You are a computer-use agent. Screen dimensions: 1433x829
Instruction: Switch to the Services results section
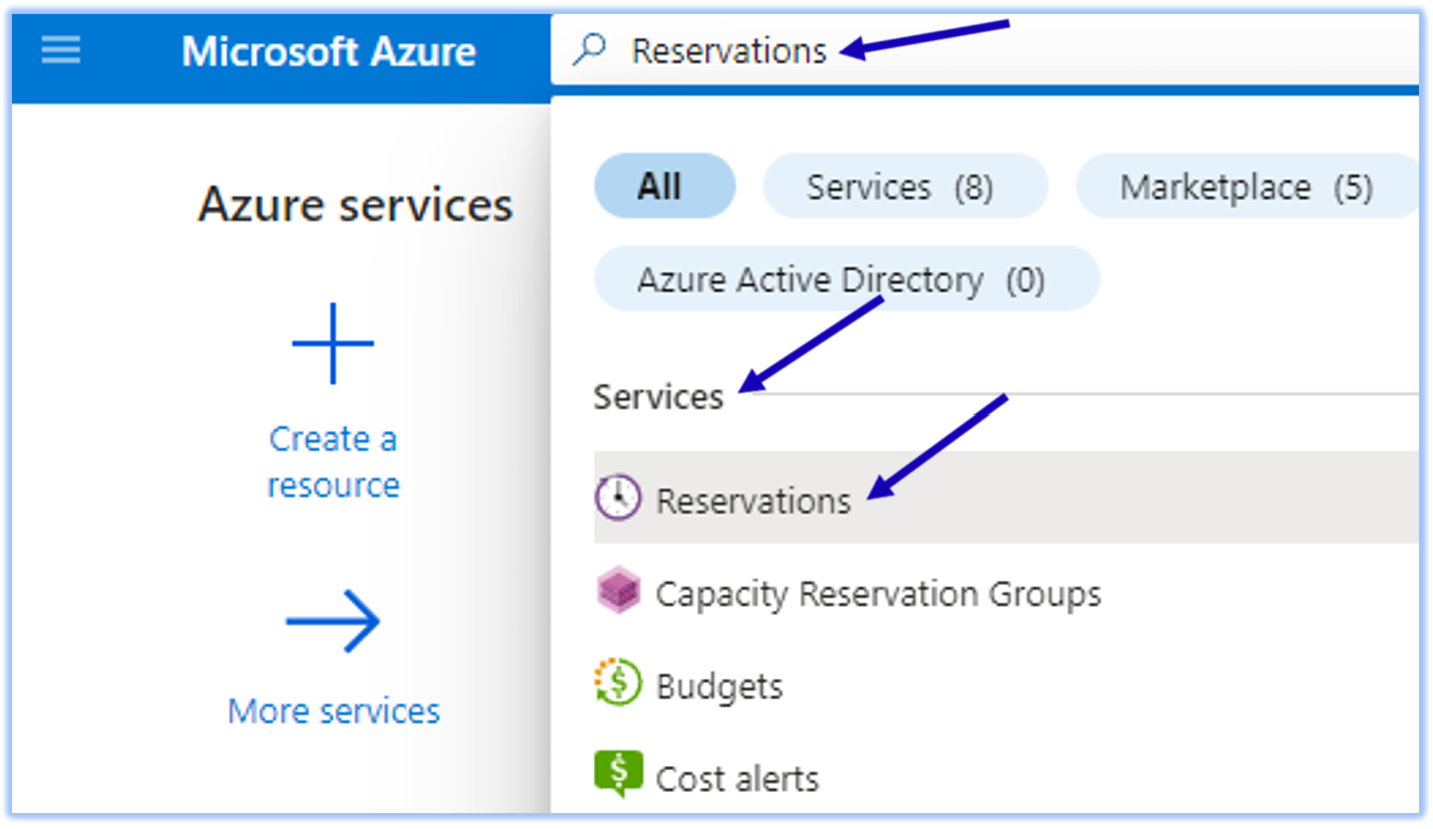(x=658, y=396)
